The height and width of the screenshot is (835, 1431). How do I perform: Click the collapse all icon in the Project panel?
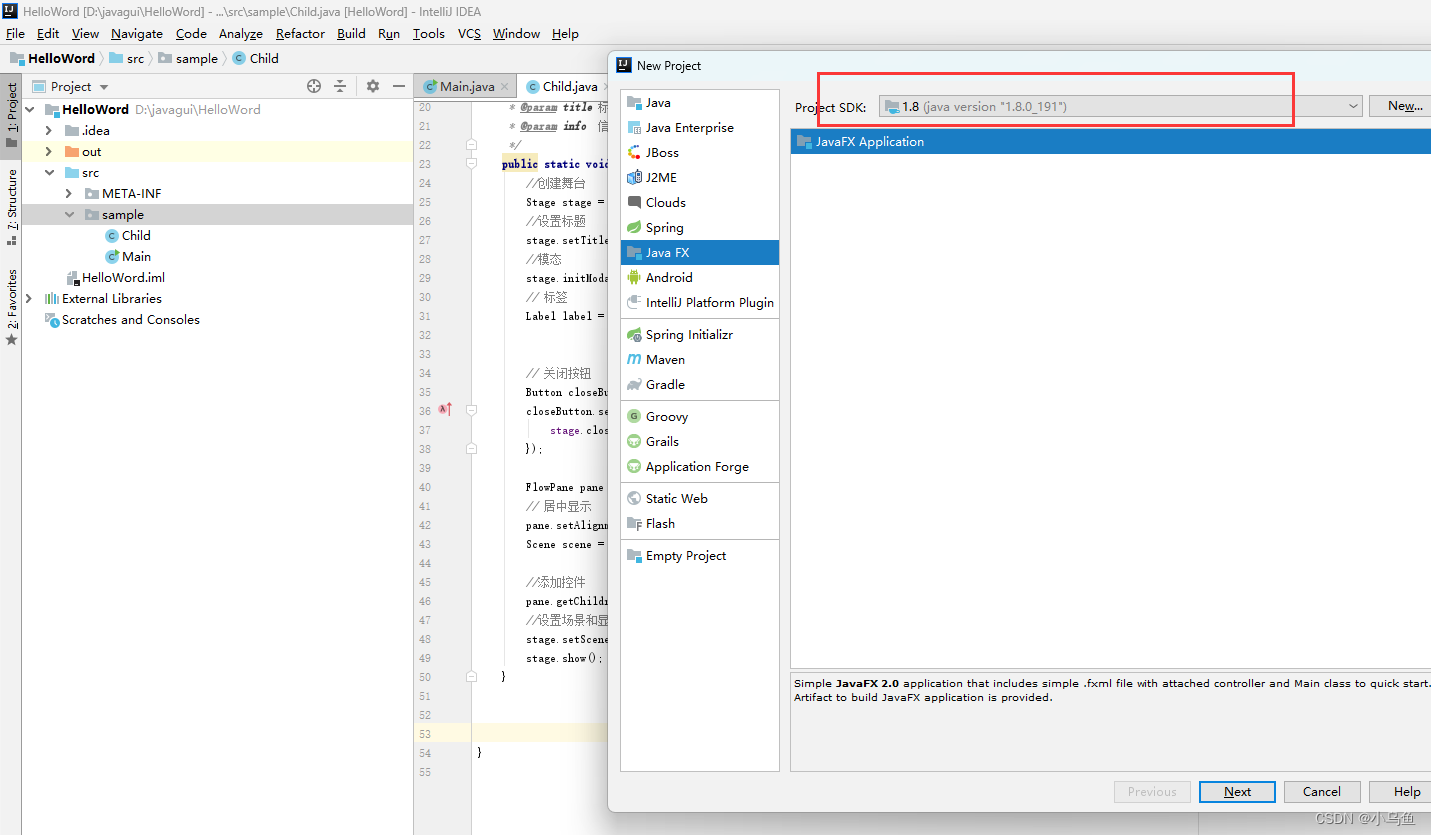point(340,87)
